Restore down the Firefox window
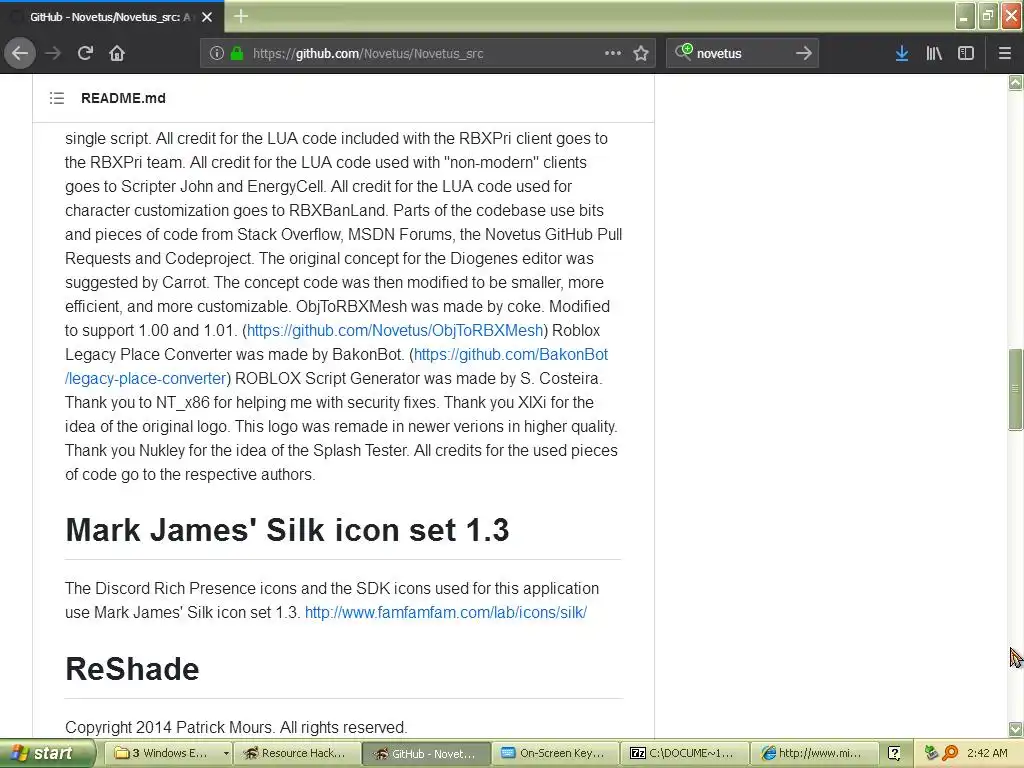 (988, 16)
